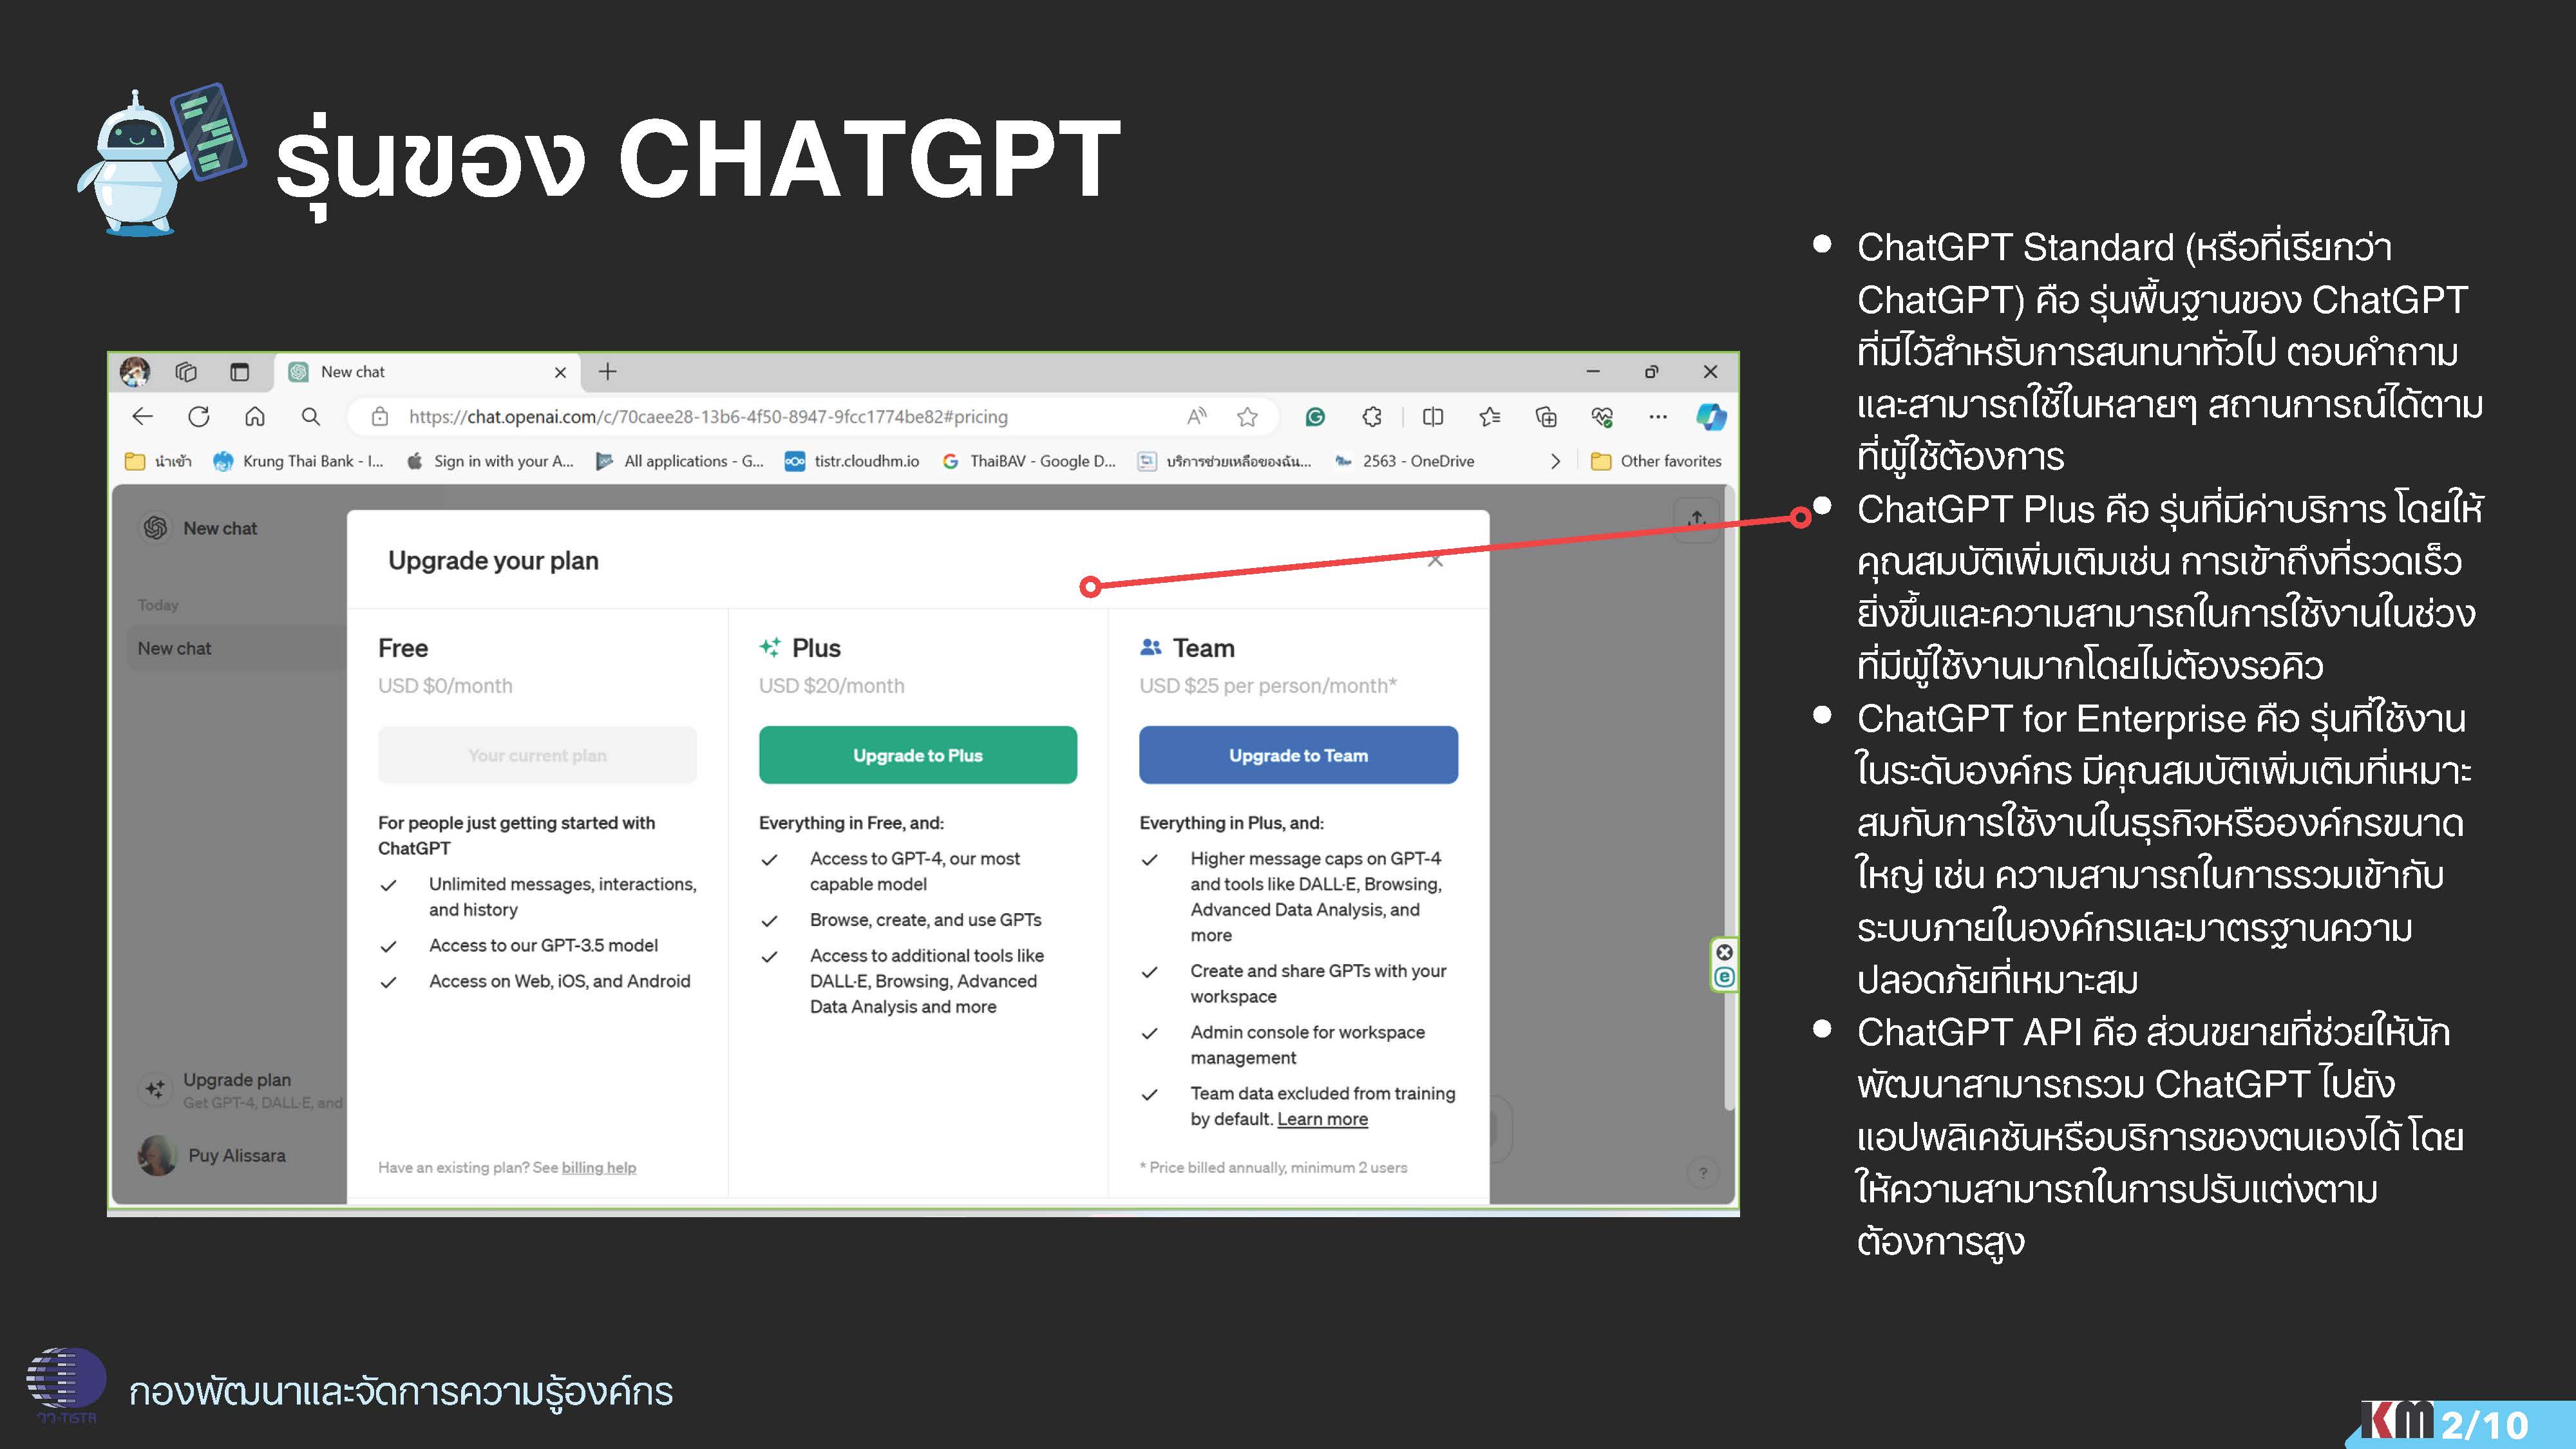Open the Collections icon

coord(1546,416)
